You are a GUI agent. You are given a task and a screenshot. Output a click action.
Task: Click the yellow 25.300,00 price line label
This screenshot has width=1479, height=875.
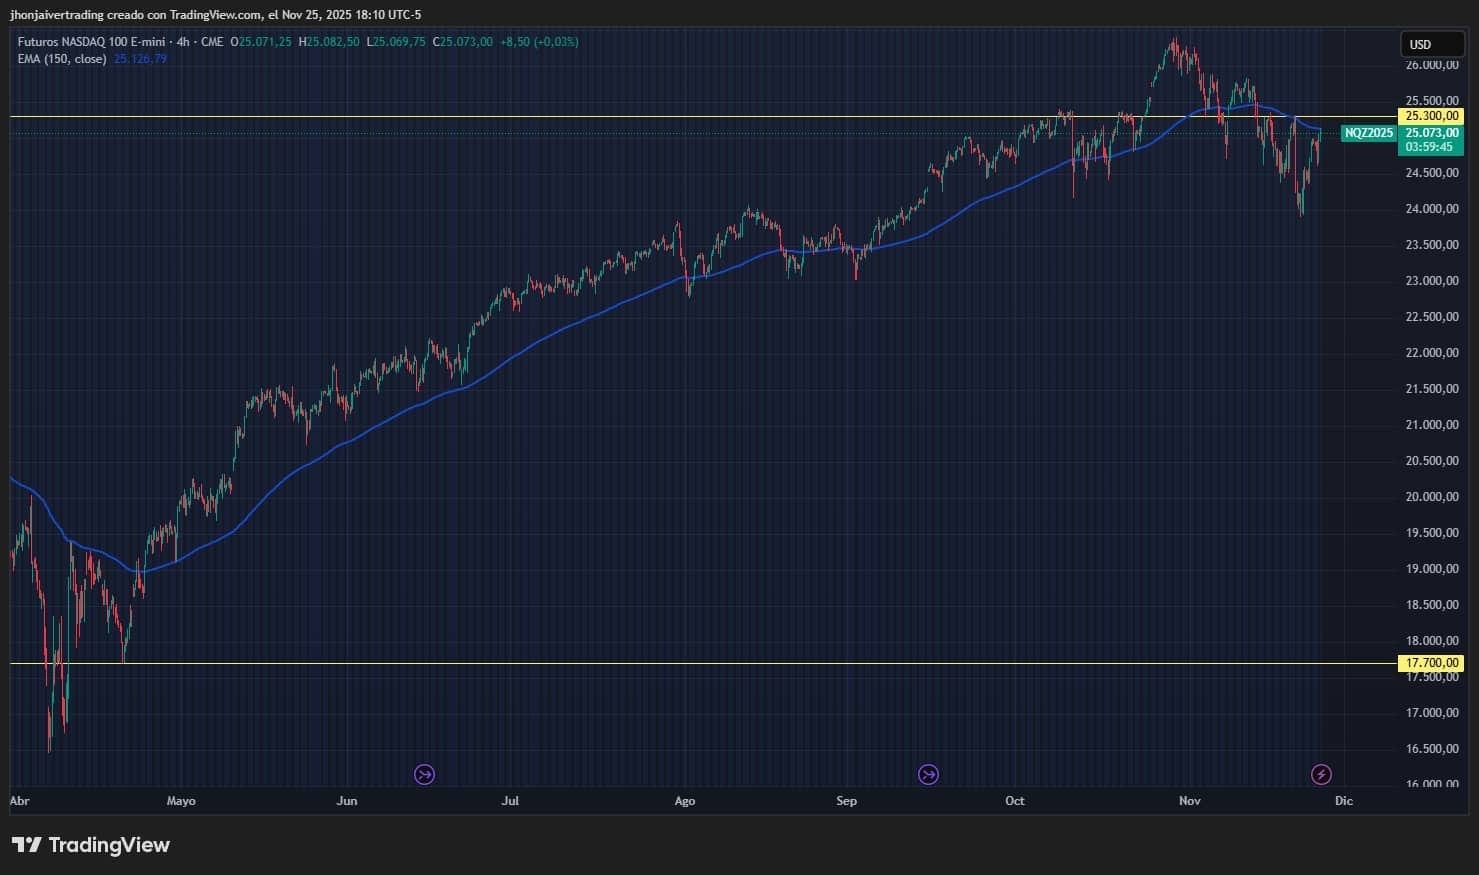pos(1431,117)
